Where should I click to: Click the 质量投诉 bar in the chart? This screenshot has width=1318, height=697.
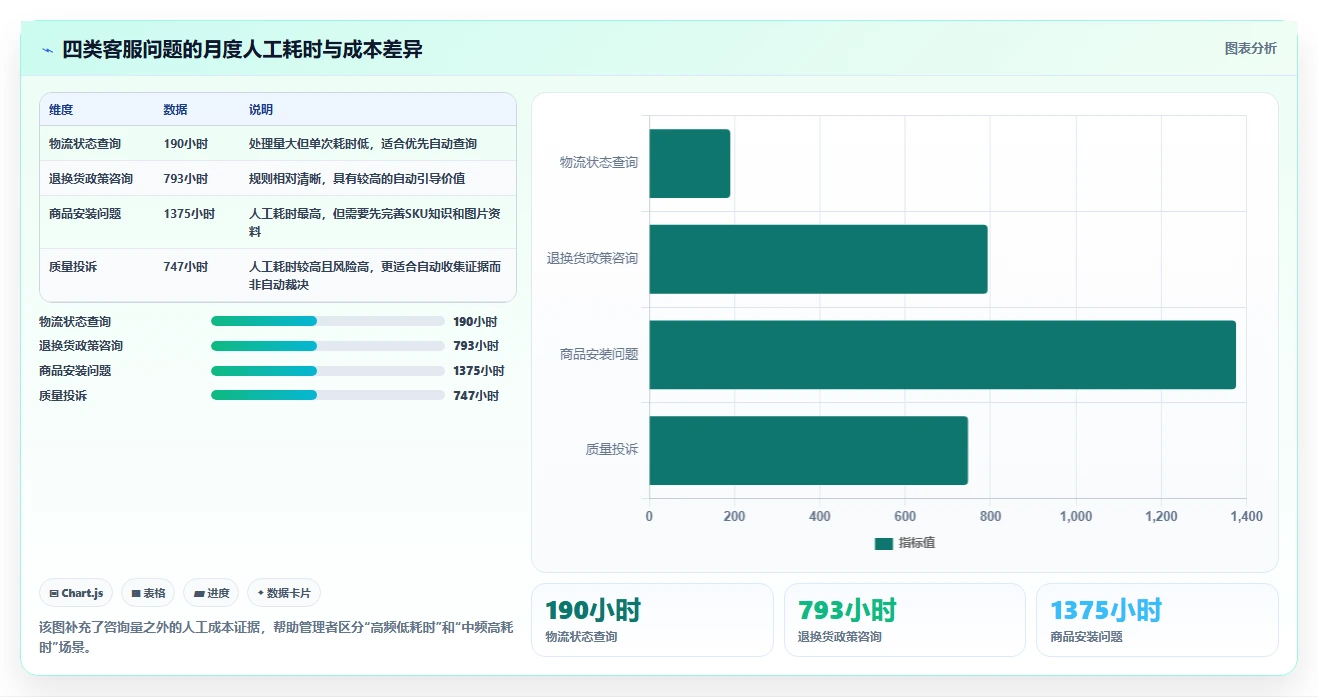[809, 450]
